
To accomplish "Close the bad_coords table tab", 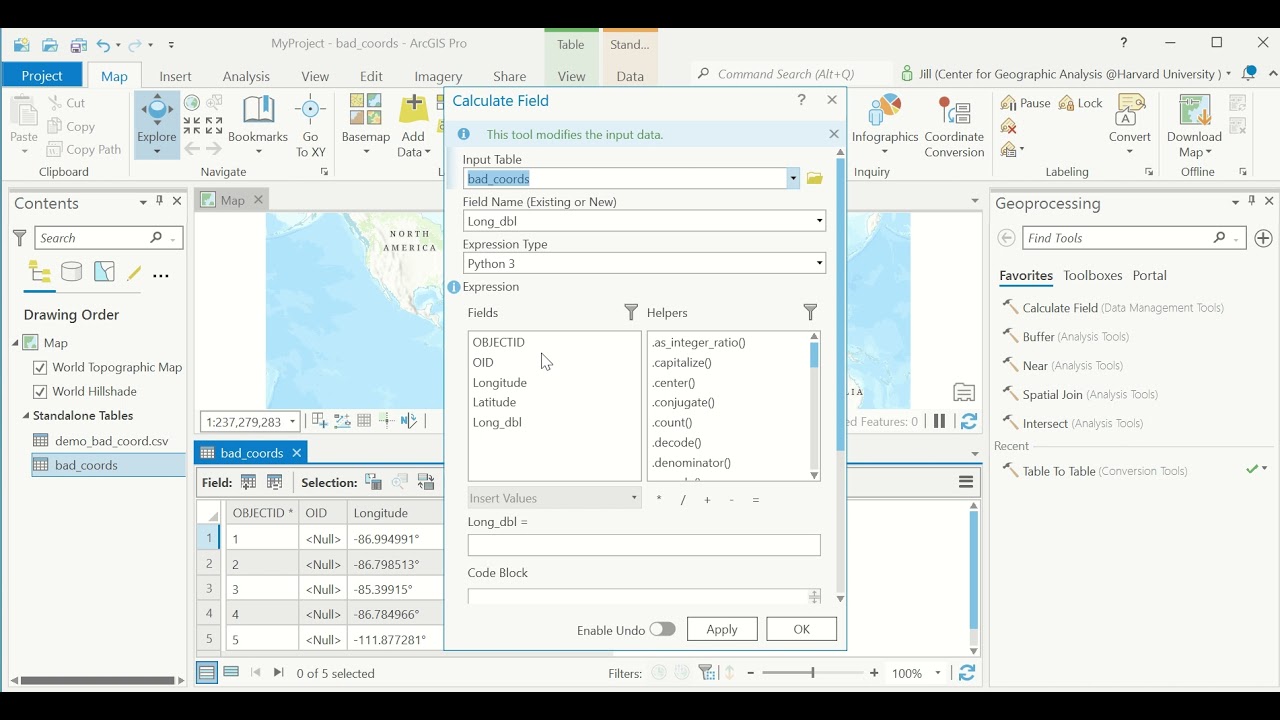I will coord(296,453).
